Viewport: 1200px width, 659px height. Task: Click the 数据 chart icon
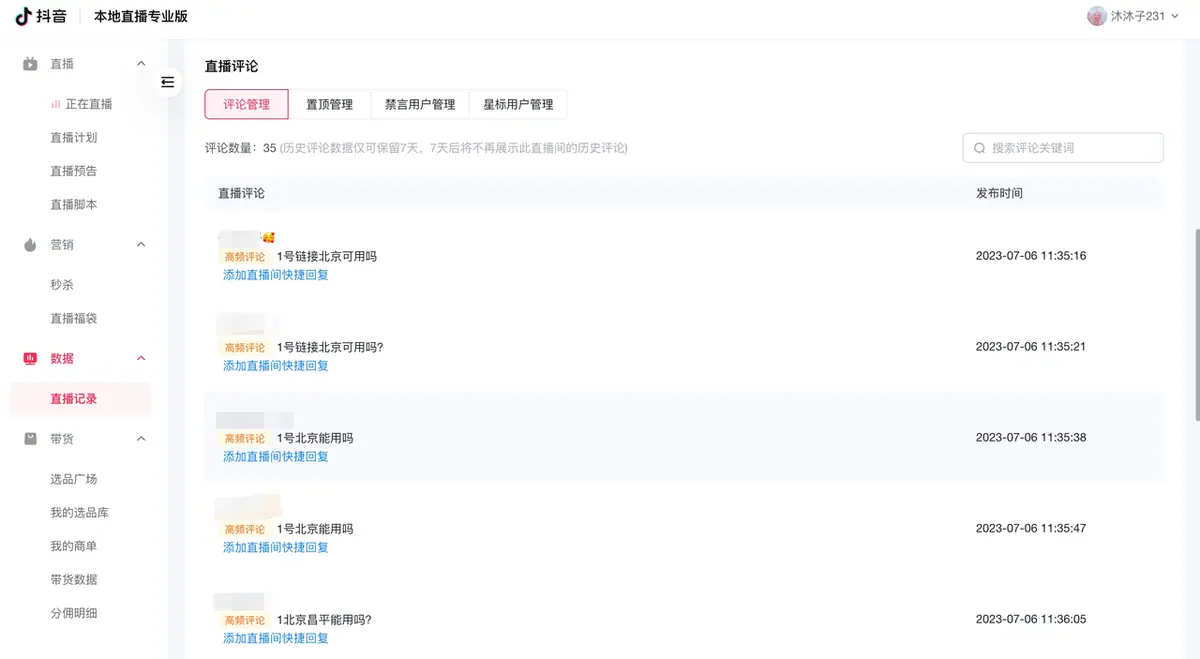click(31, 359)
